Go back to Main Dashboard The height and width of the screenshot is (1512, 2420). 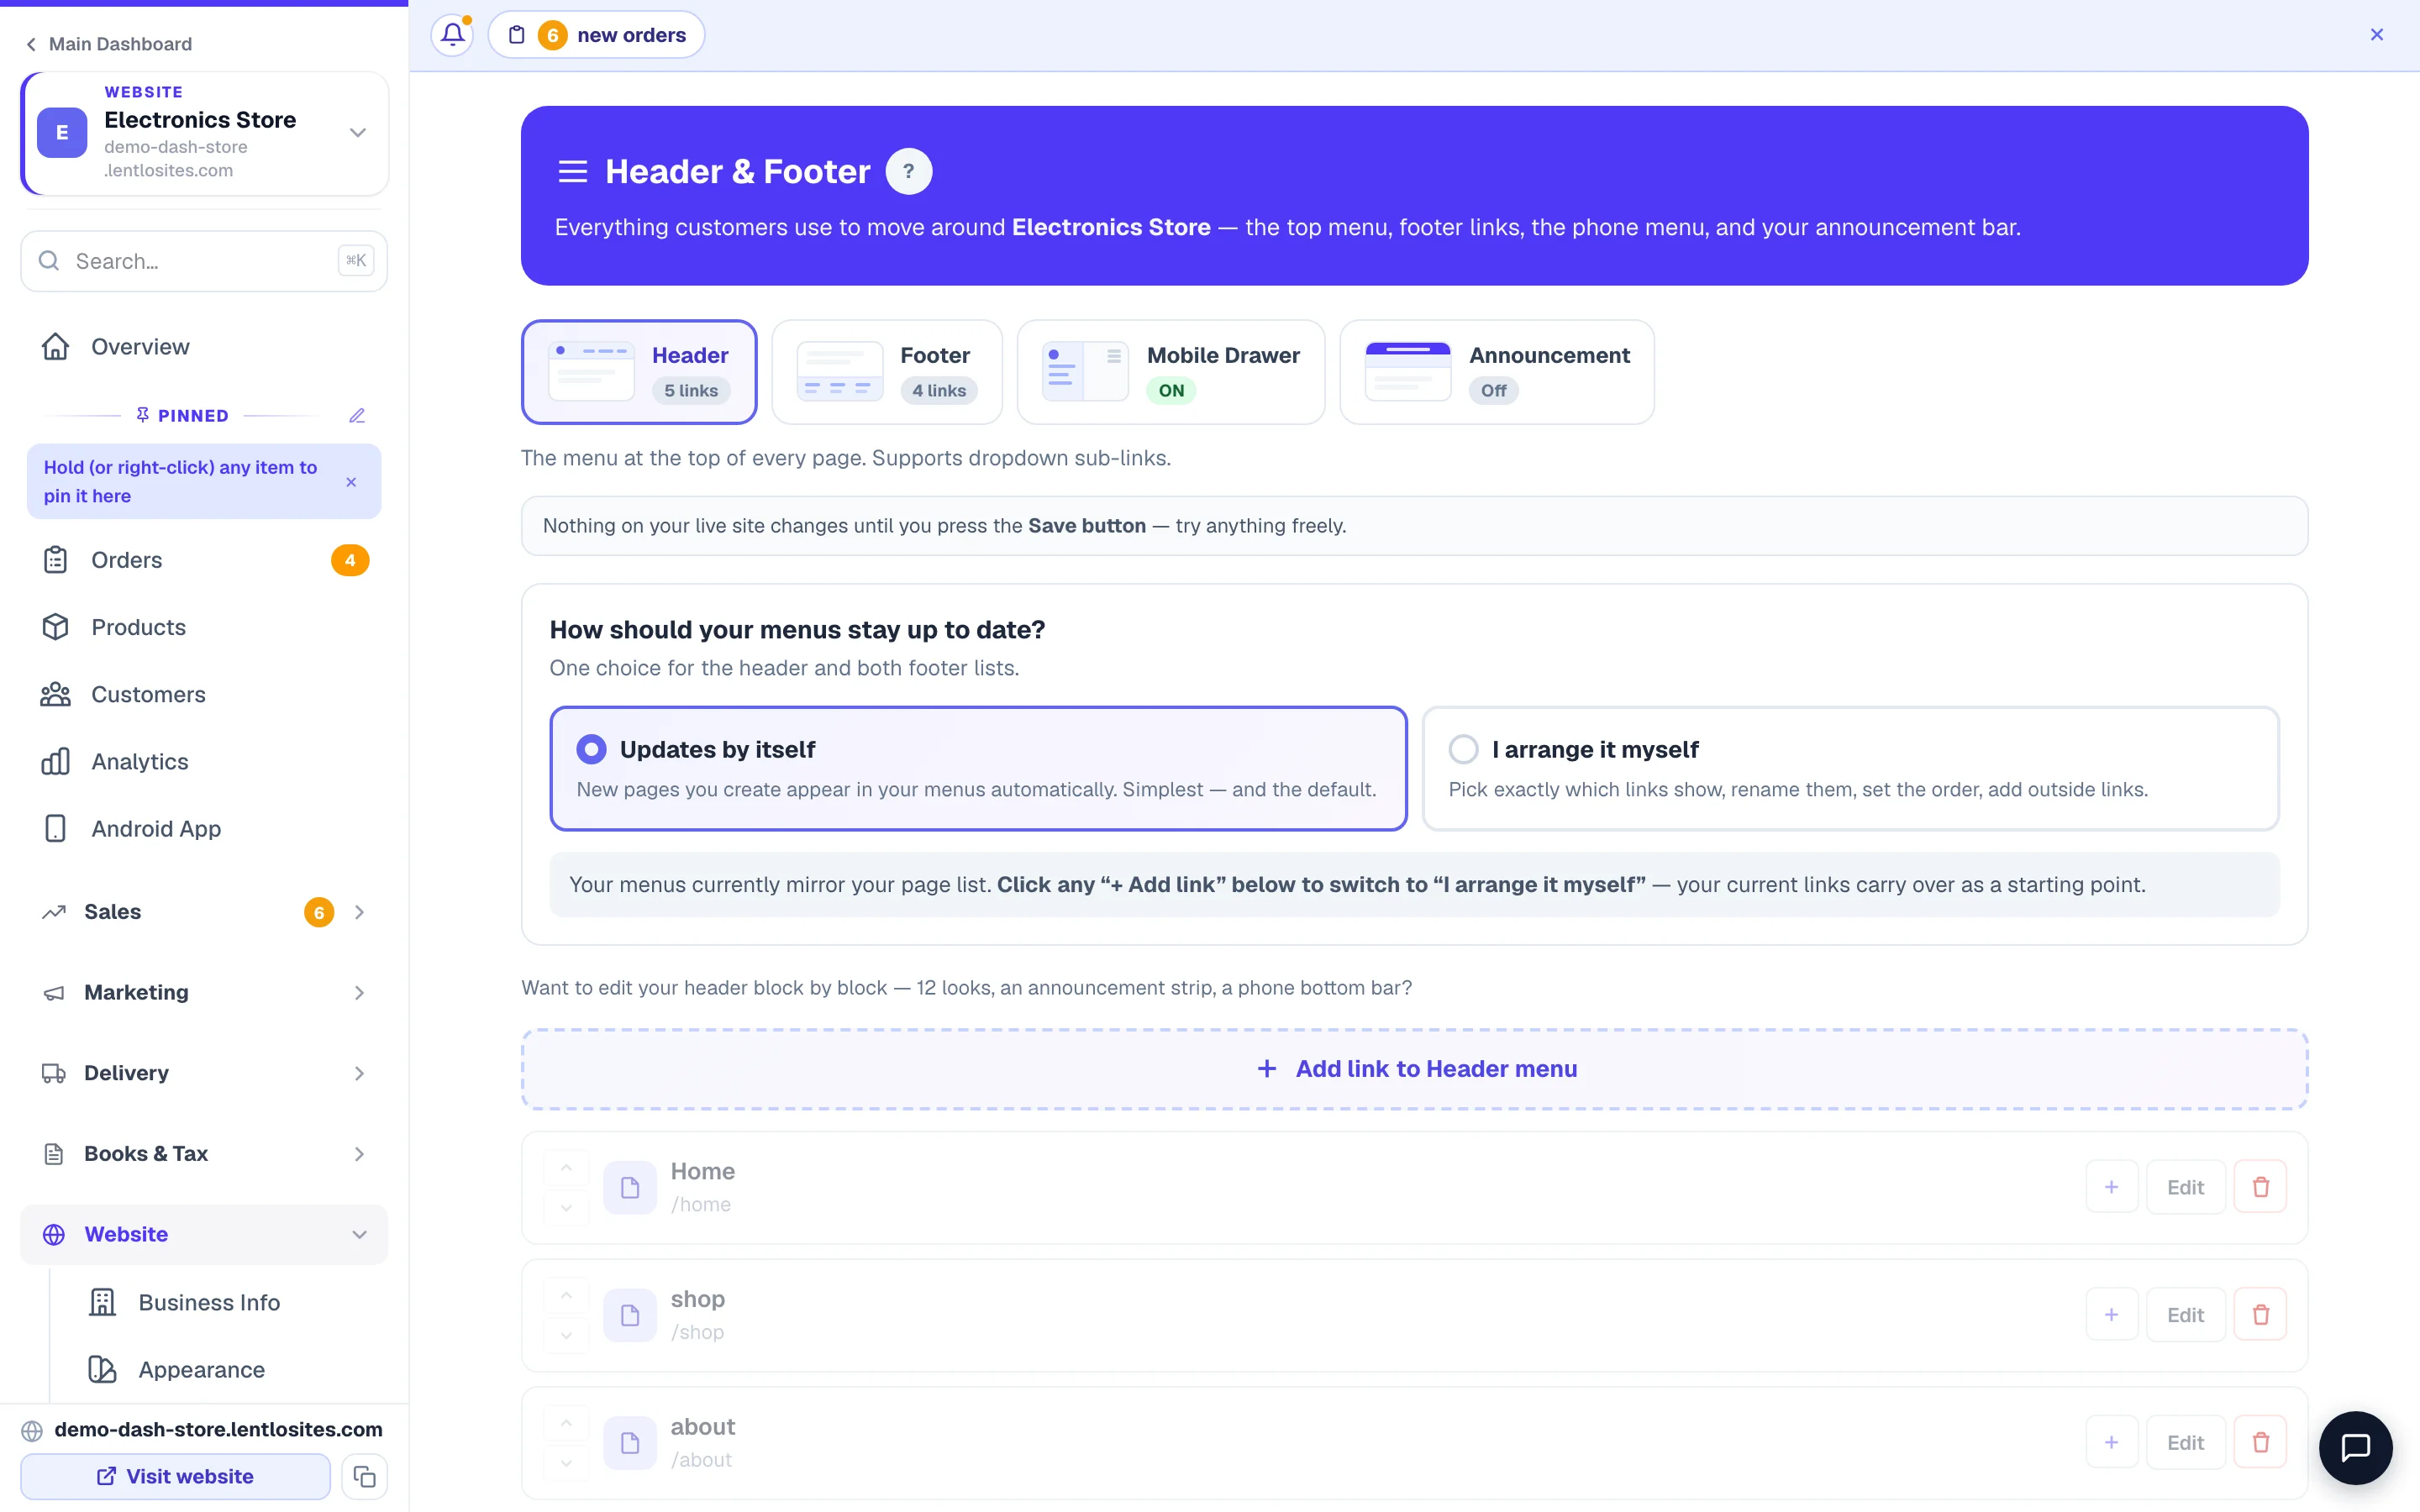coord(109,44)
